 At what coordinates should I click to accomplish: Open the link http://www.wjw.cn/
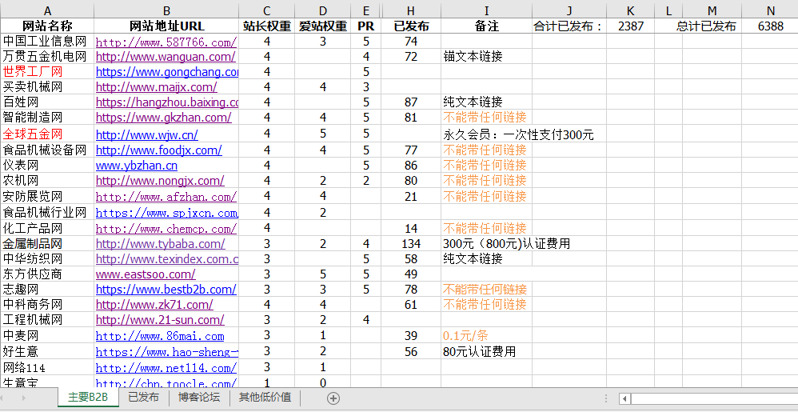click(147, 135)
